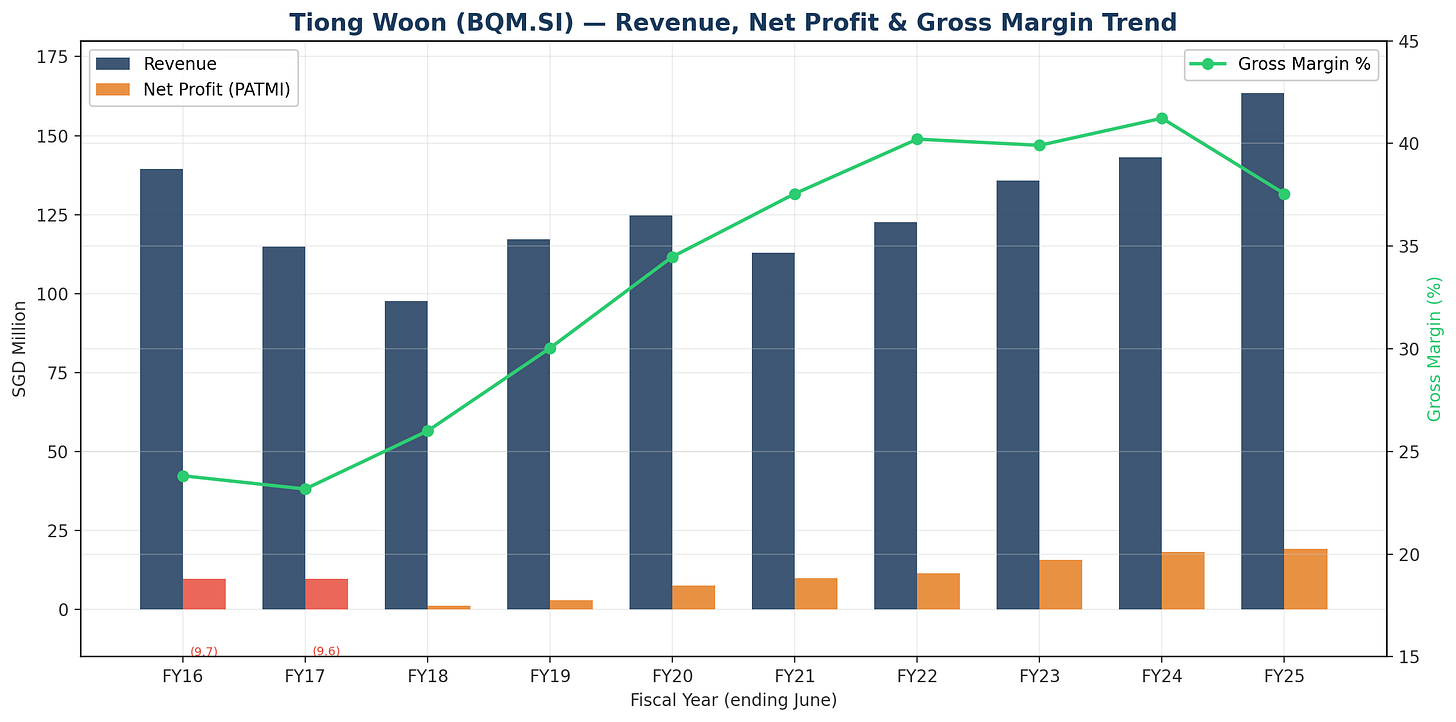Viewport: 1456px width, 722px height.
Task: Click the FY24 Revenue bar
Action: (x=1140, y=383)
